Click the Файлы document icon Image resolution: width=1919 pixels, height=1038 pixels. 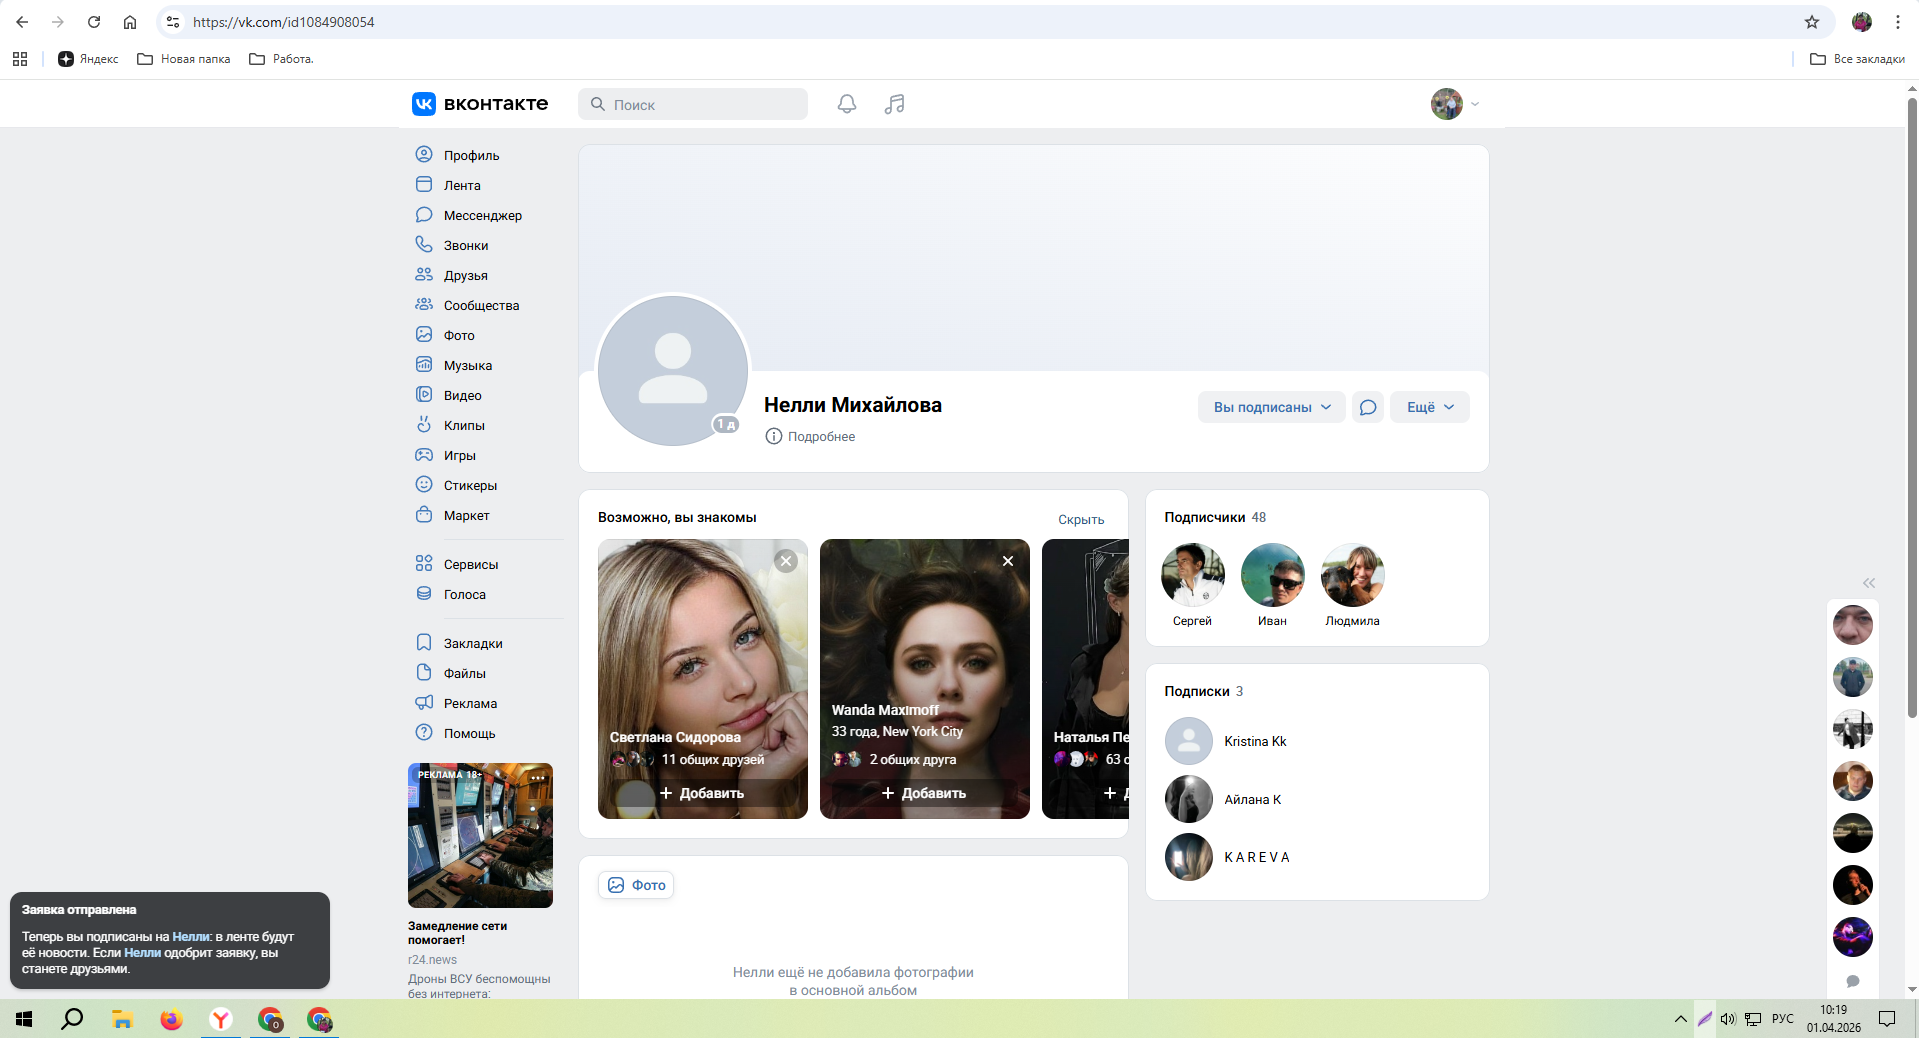click(x=424, y=673)
